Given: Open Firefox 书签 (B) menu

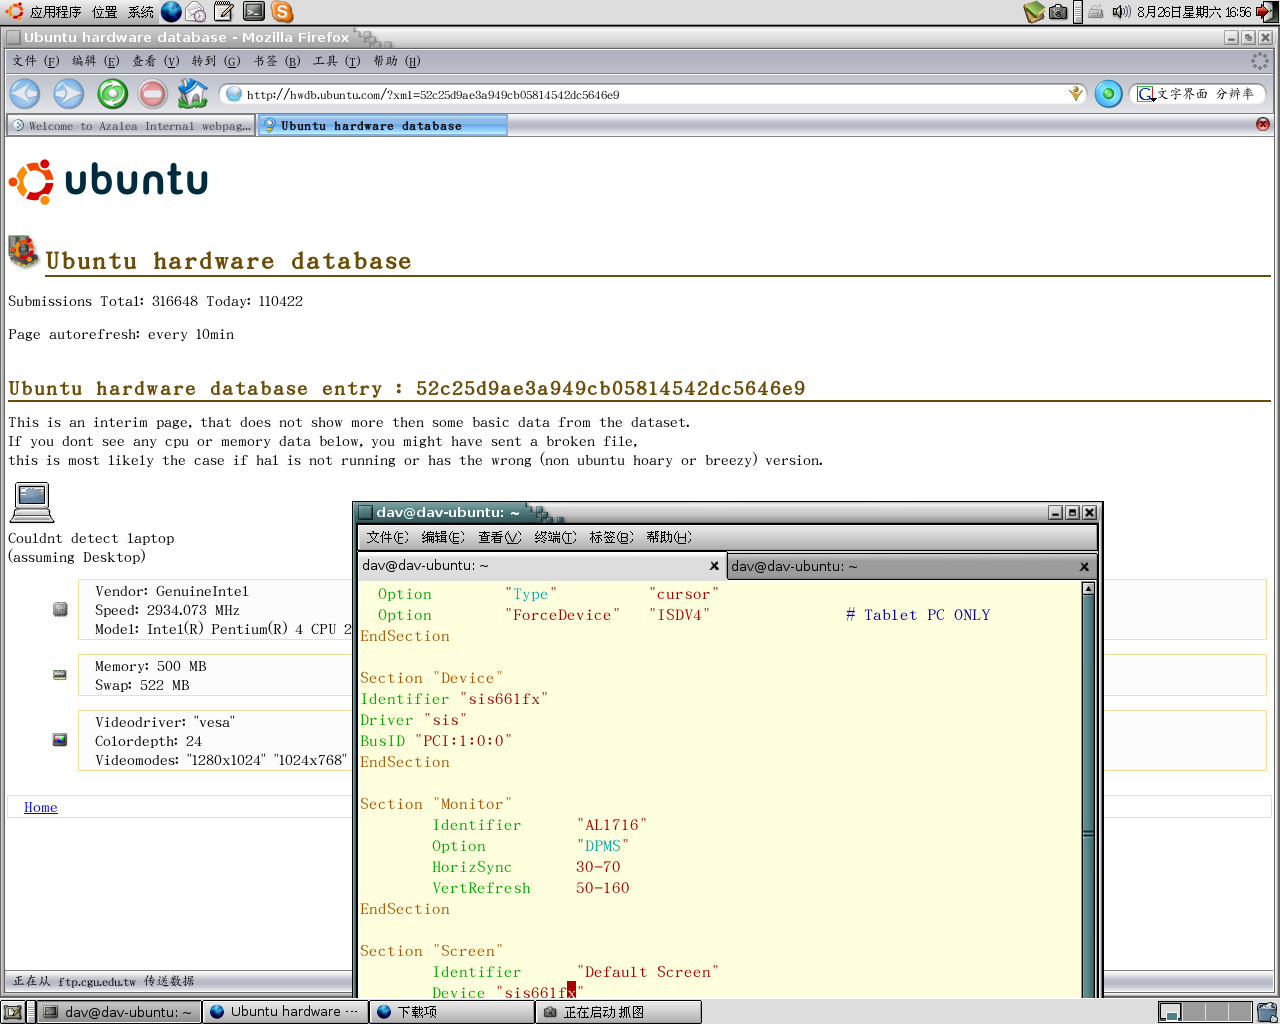Looking at the screenshot, I should 277,61.
